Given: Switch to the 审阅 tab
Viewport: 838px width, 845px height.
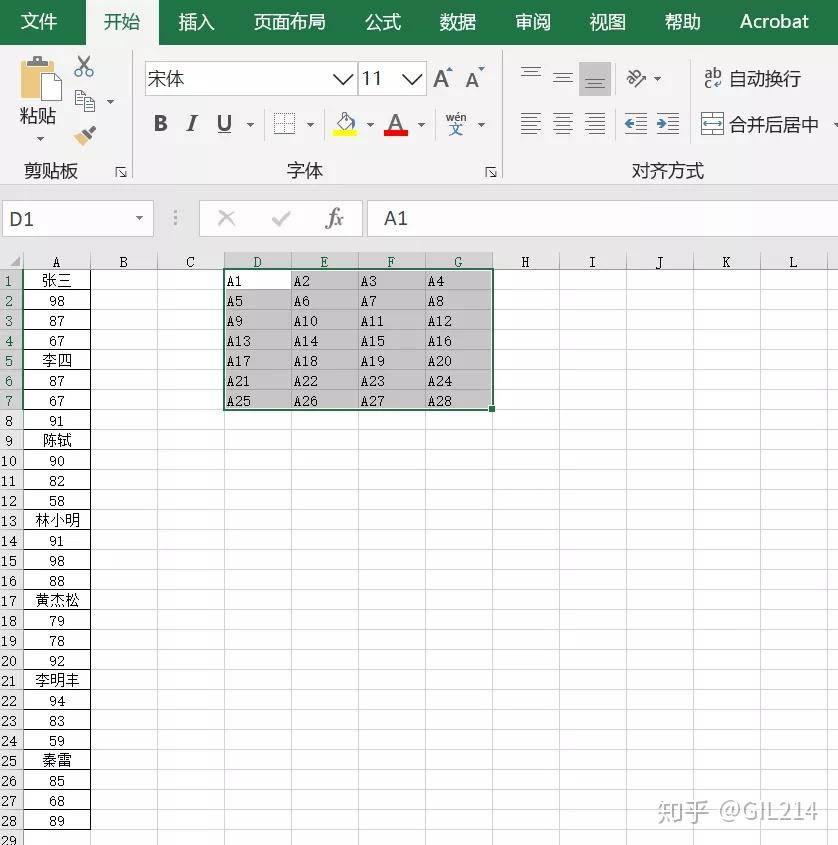Looking at the screenshot, I should pyautogui.click(x=532, y=22).
